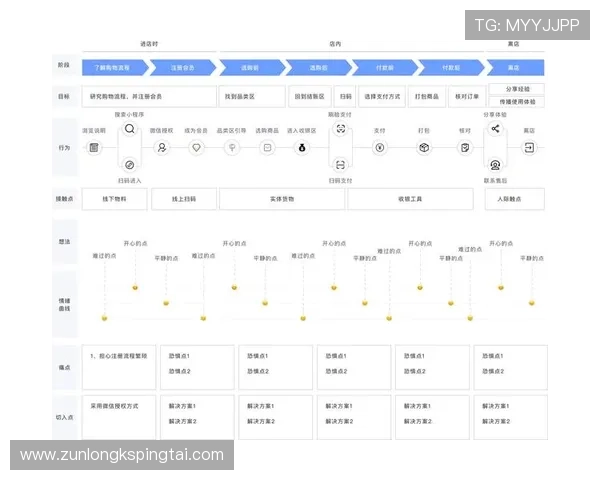
Task: Click the 联系售后 support agent icon
Action: pyautogui.click(x=496, y=165)
